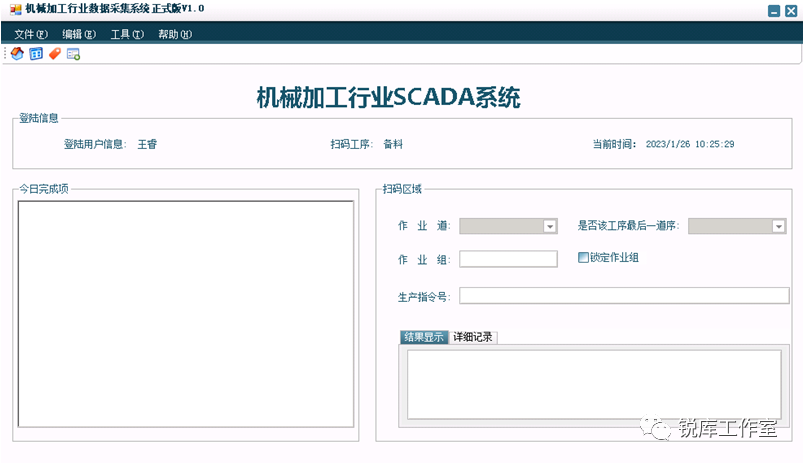The image size is (803, 463).
Task: Click the 结果显示 result text area
Action: point(594,384)
